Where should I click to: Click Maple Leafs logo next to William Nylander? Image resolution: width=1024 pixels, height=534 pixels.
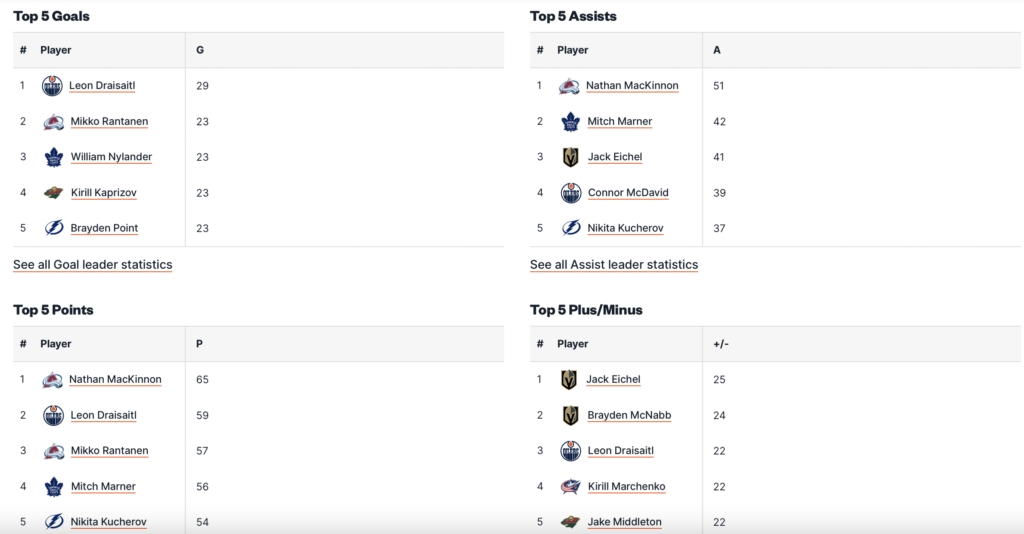[x=54, y=157]
